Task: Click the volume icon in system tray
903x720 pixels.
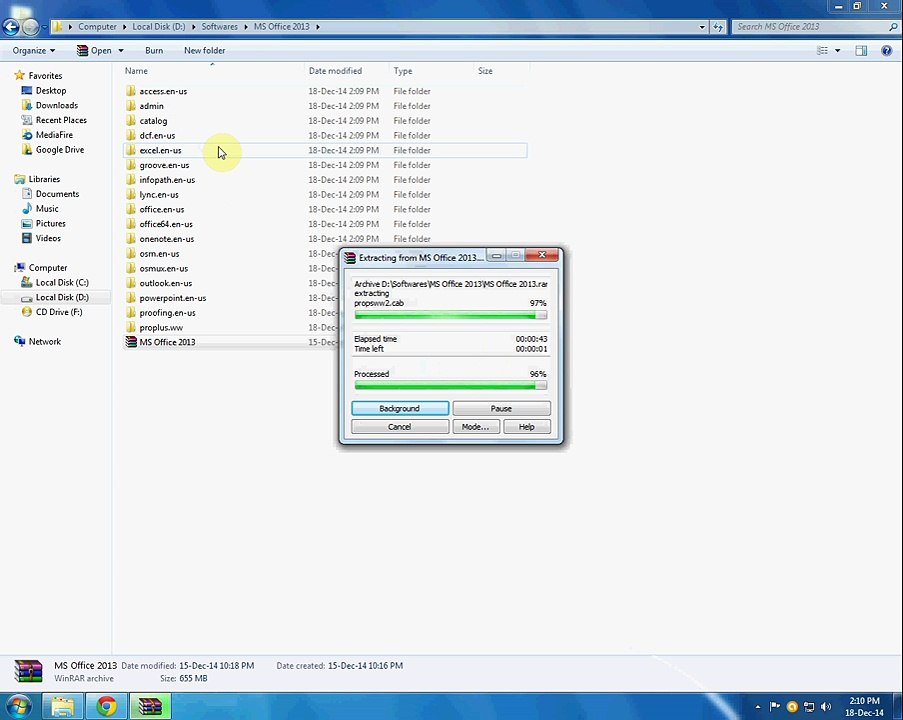Action: [826, 706]
